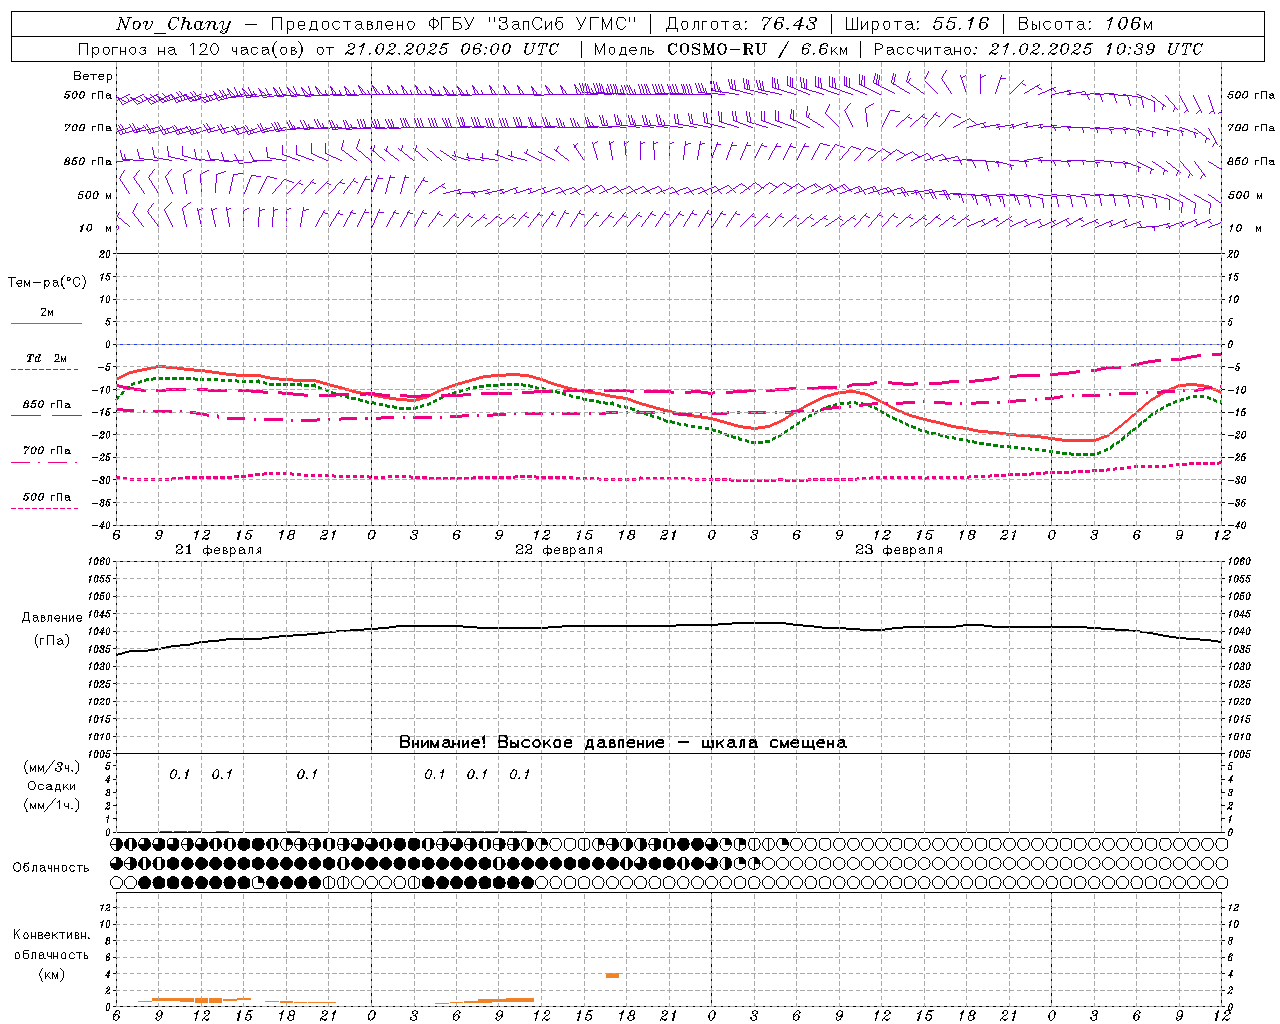Click the '22 февраля' date label
The image size is (1280, 1024).
558,550
